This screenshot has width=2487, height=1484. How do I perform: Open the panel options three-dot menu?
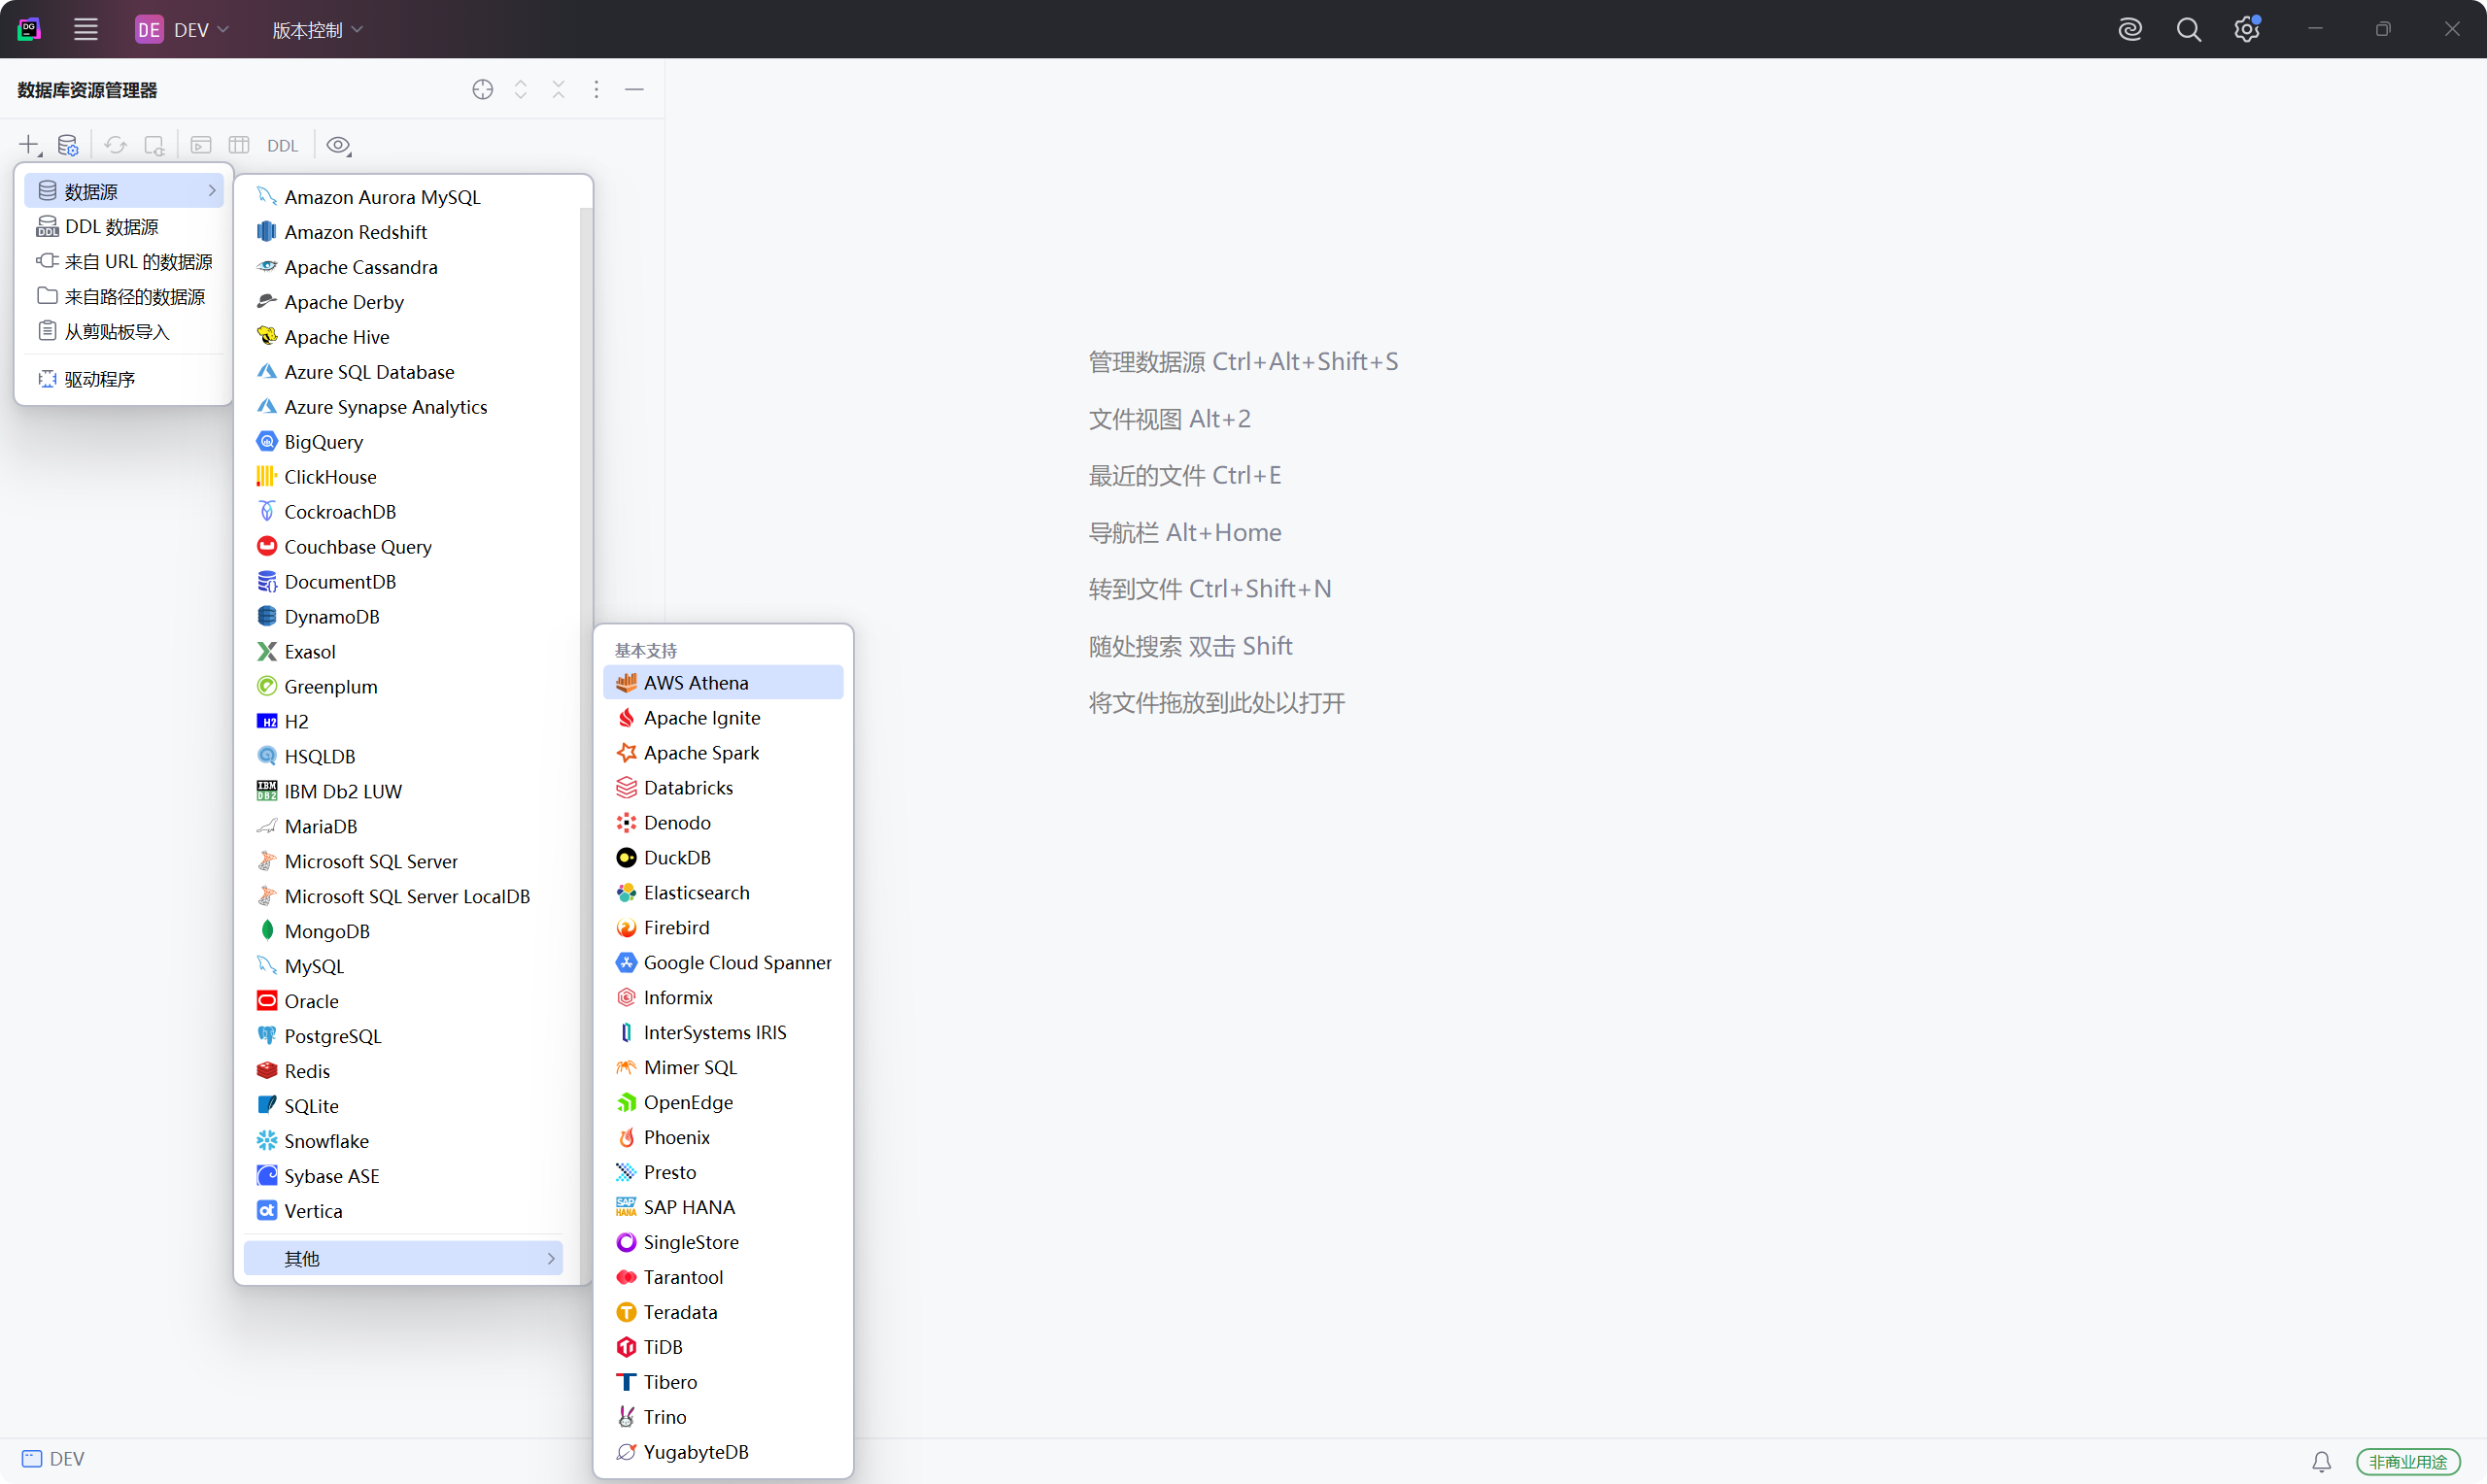click(x=596, y=89)
